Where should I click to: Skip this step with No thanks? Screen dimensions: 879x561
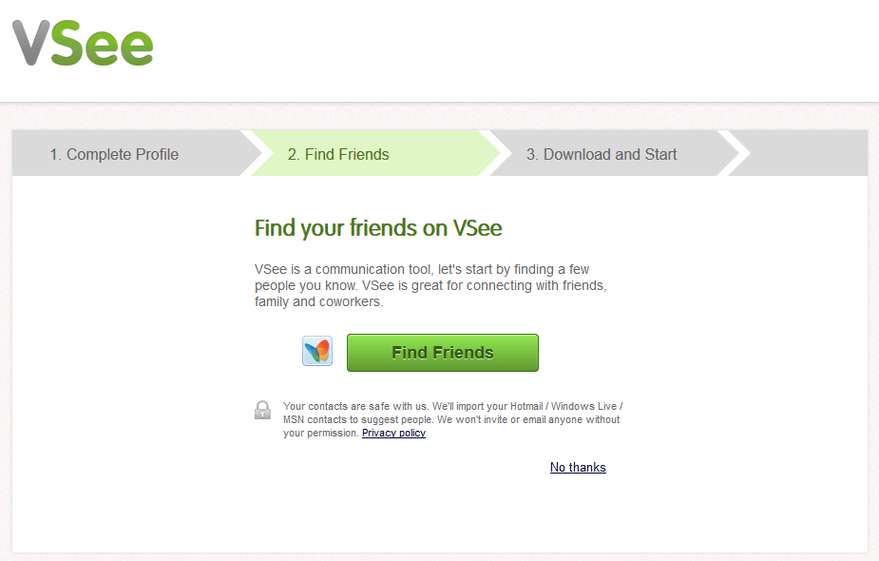pos(577,467)
